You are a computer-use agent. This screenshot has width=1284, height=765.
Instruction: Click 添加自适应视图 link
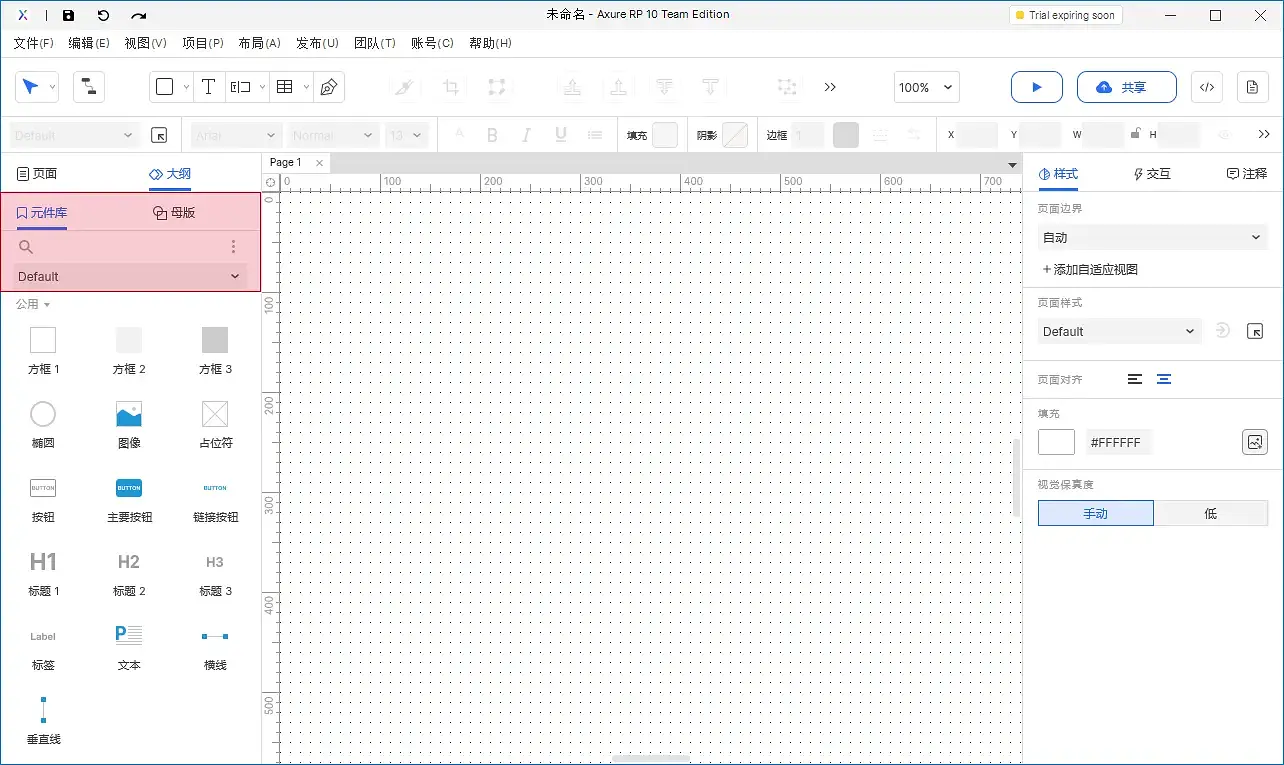[1089, 268]
